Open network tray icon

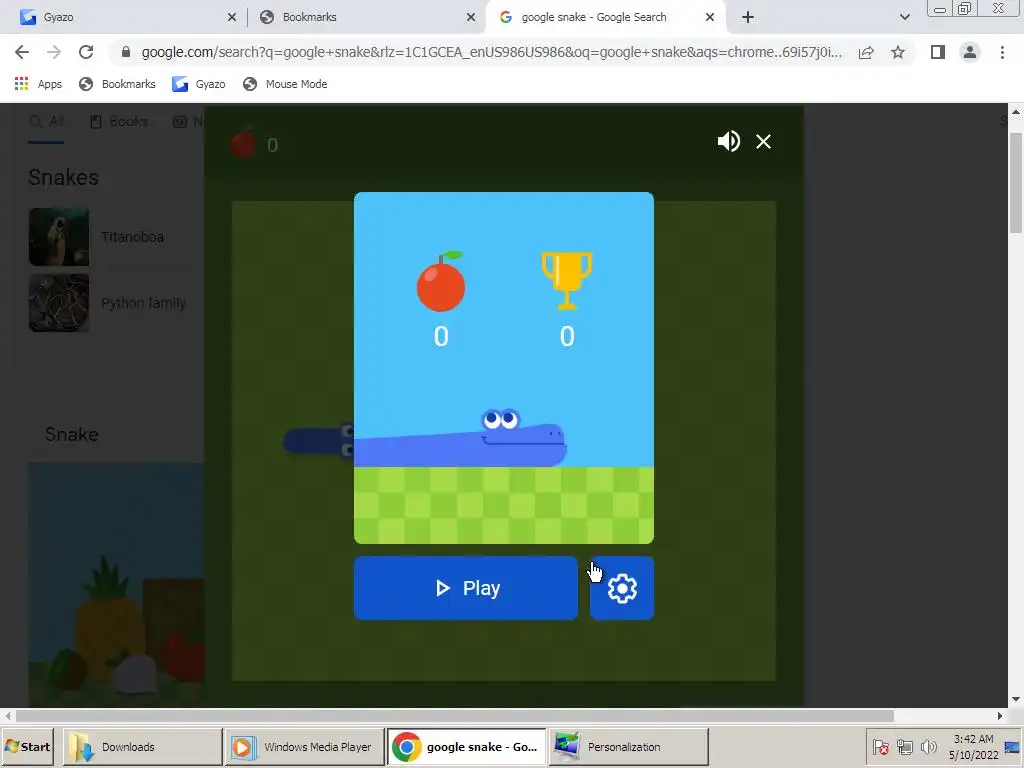904,746
